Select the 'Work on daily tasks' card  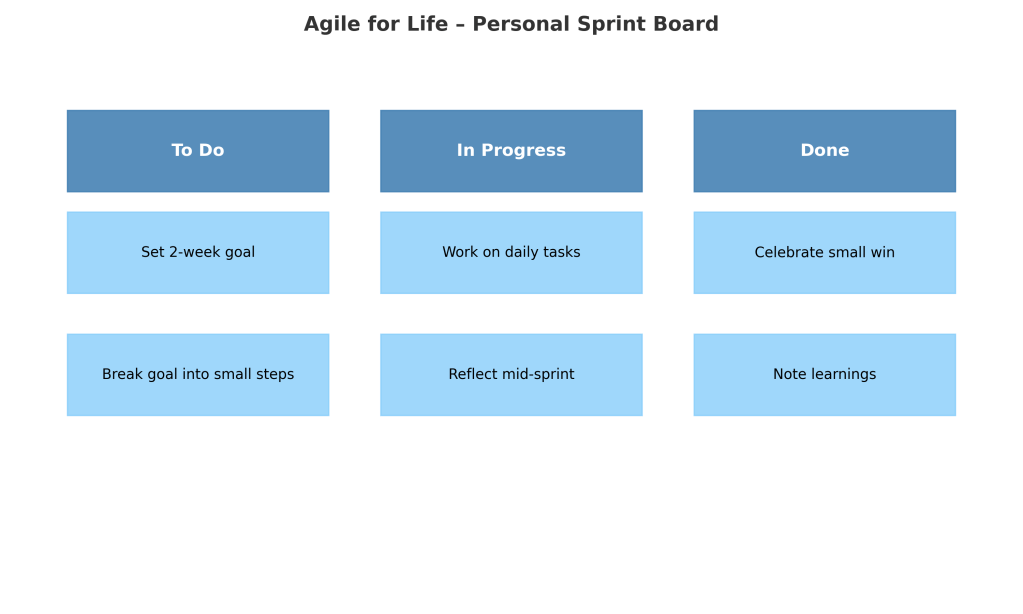[x=511, y=253]
